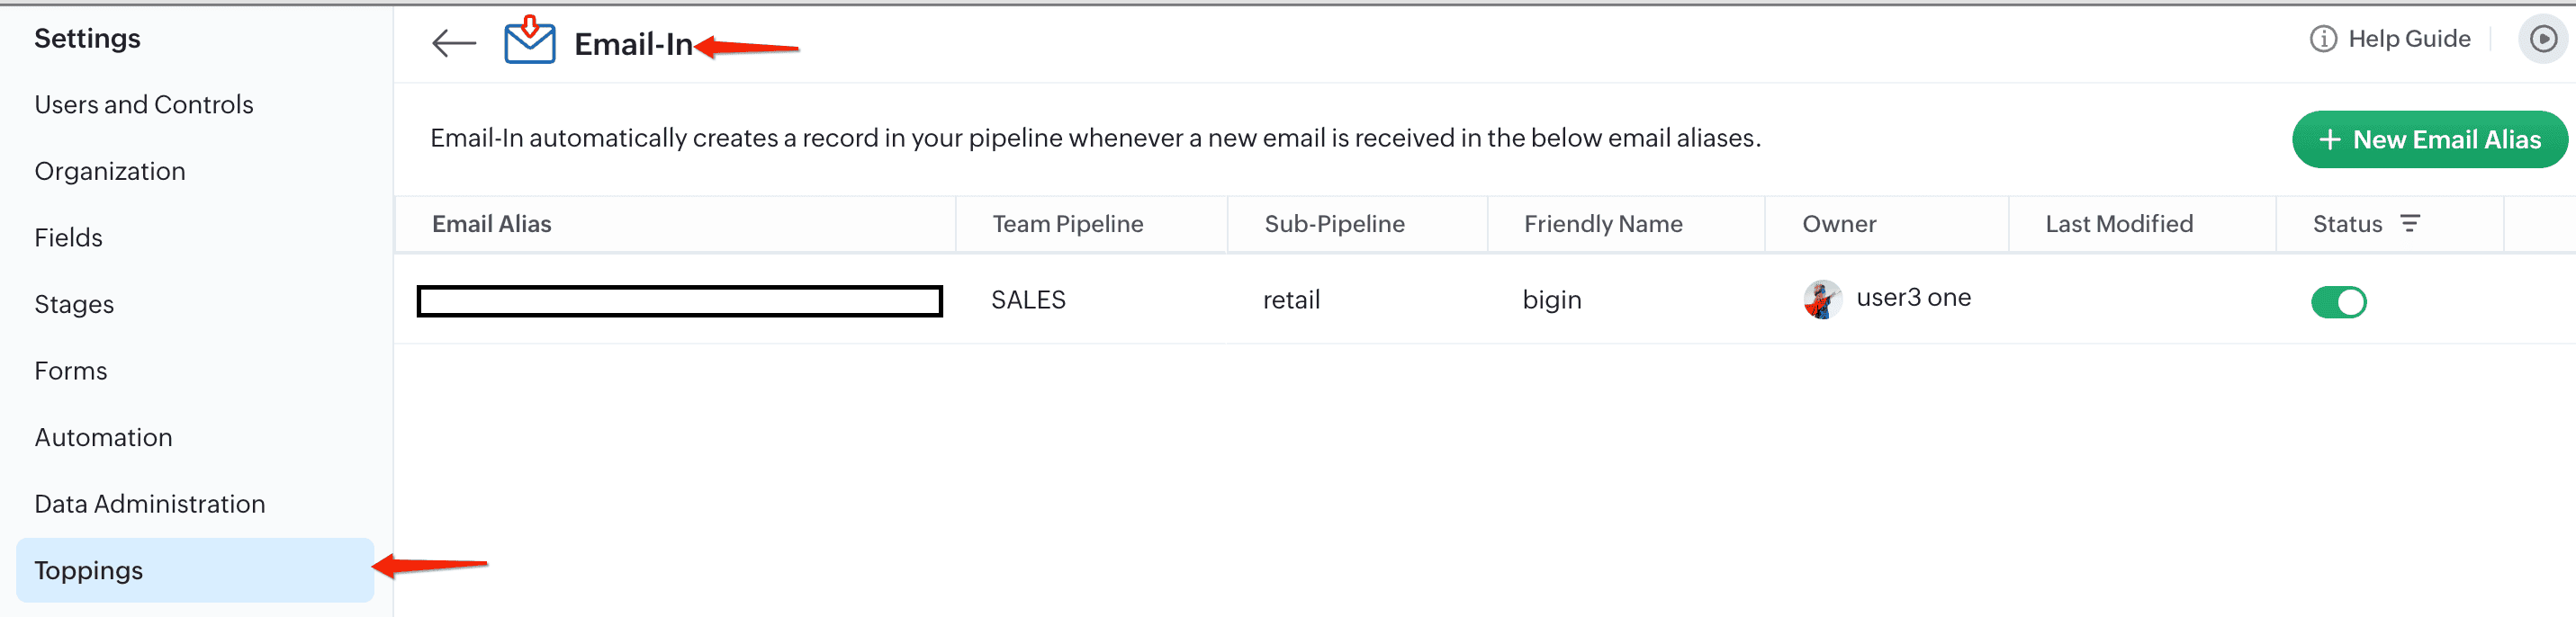This screenshot has height=617, width=2576.
Task: Go to Fields settings
Action: tap(68, 238)
